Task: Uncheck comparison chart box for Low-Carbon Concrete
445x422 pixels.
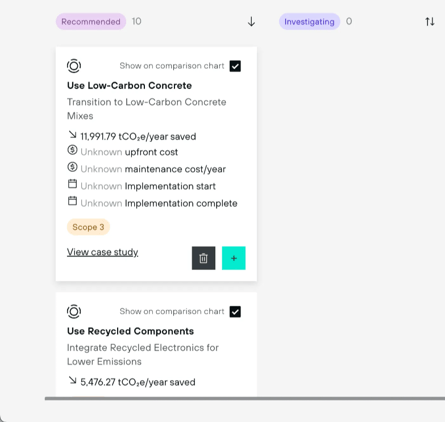Action: click(x=235, y=66)
